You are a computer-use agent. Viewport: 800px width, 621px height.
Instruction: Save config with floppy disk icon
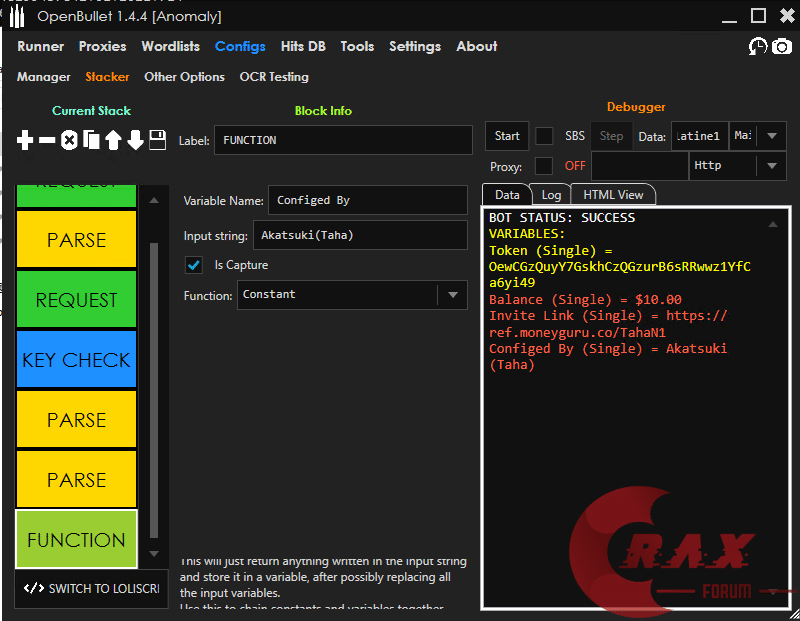tap(158, 140)
